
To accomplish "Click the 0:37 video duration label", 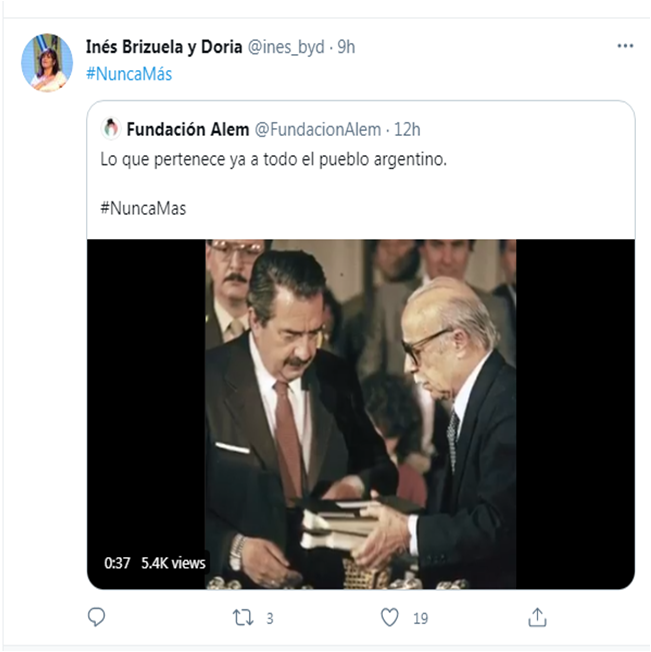I will click(x=117, y=563).
